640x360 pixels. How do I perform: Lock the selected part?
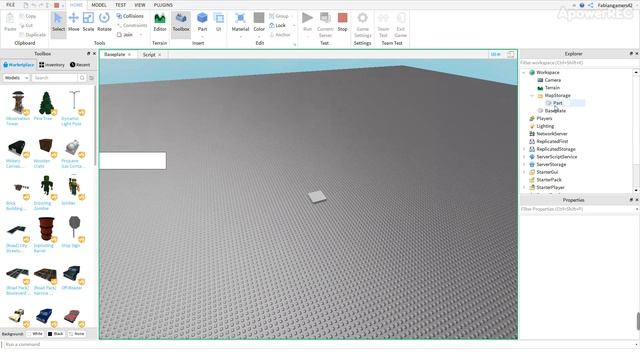pos(278,25)
